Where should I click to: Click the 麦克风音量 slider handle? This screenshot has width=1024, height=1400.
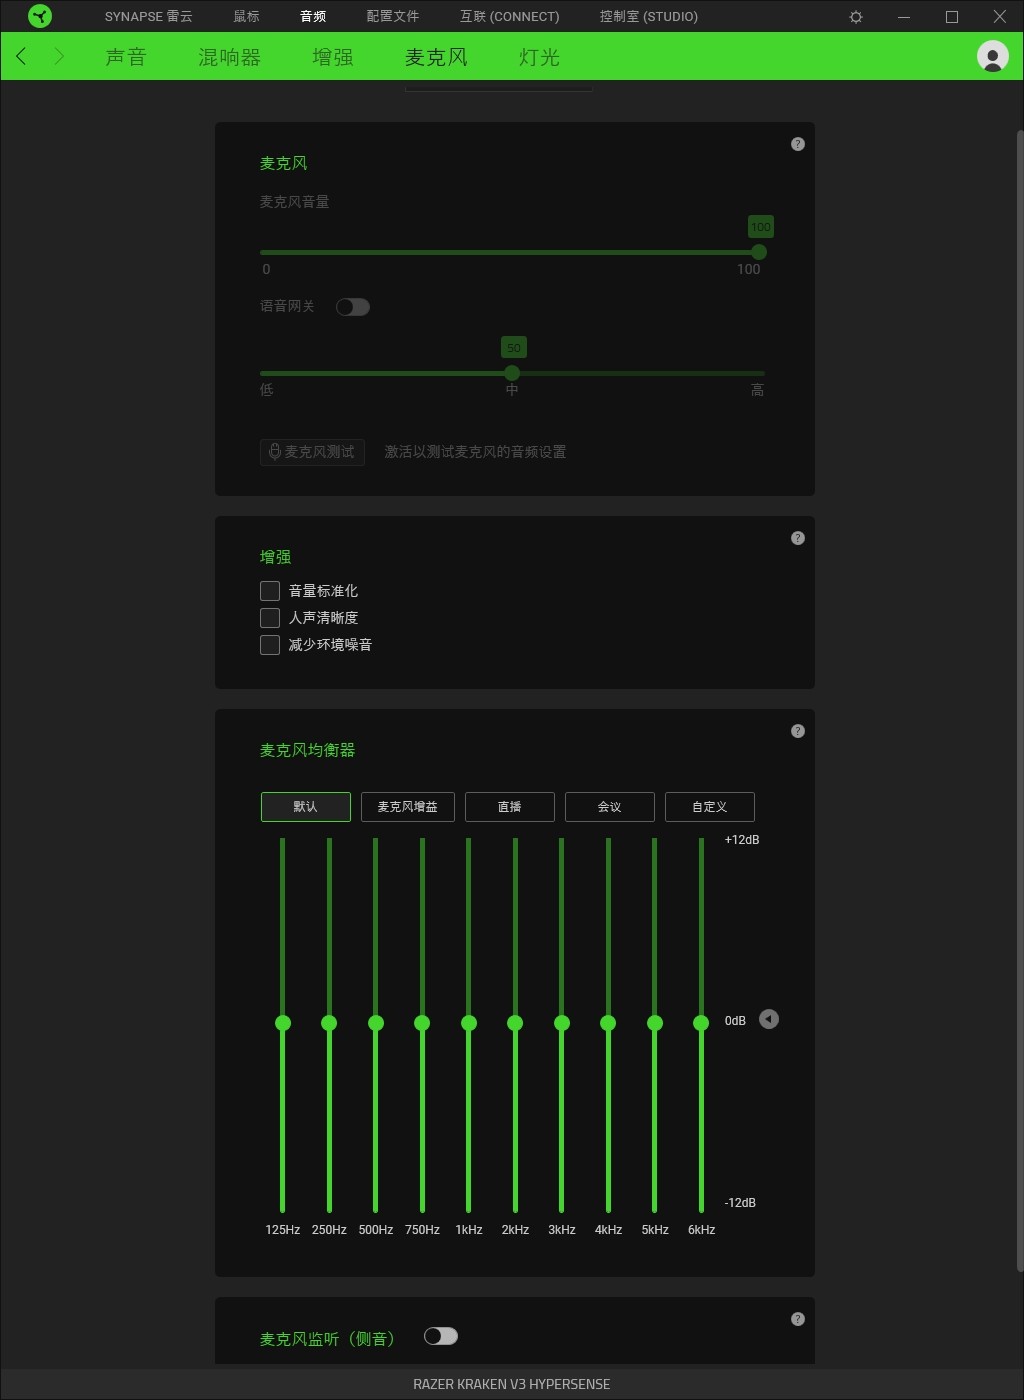(x=759, y=252)
